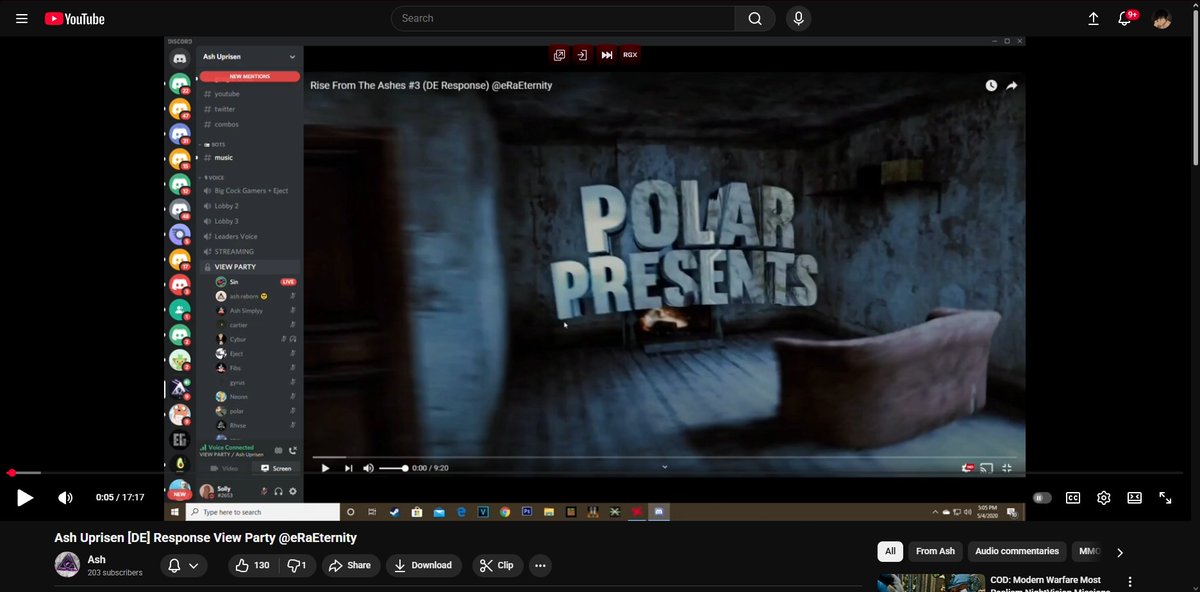Click the YouTube search field
The height and width of the screenshot is (592, 1200).
click(565, 18)
